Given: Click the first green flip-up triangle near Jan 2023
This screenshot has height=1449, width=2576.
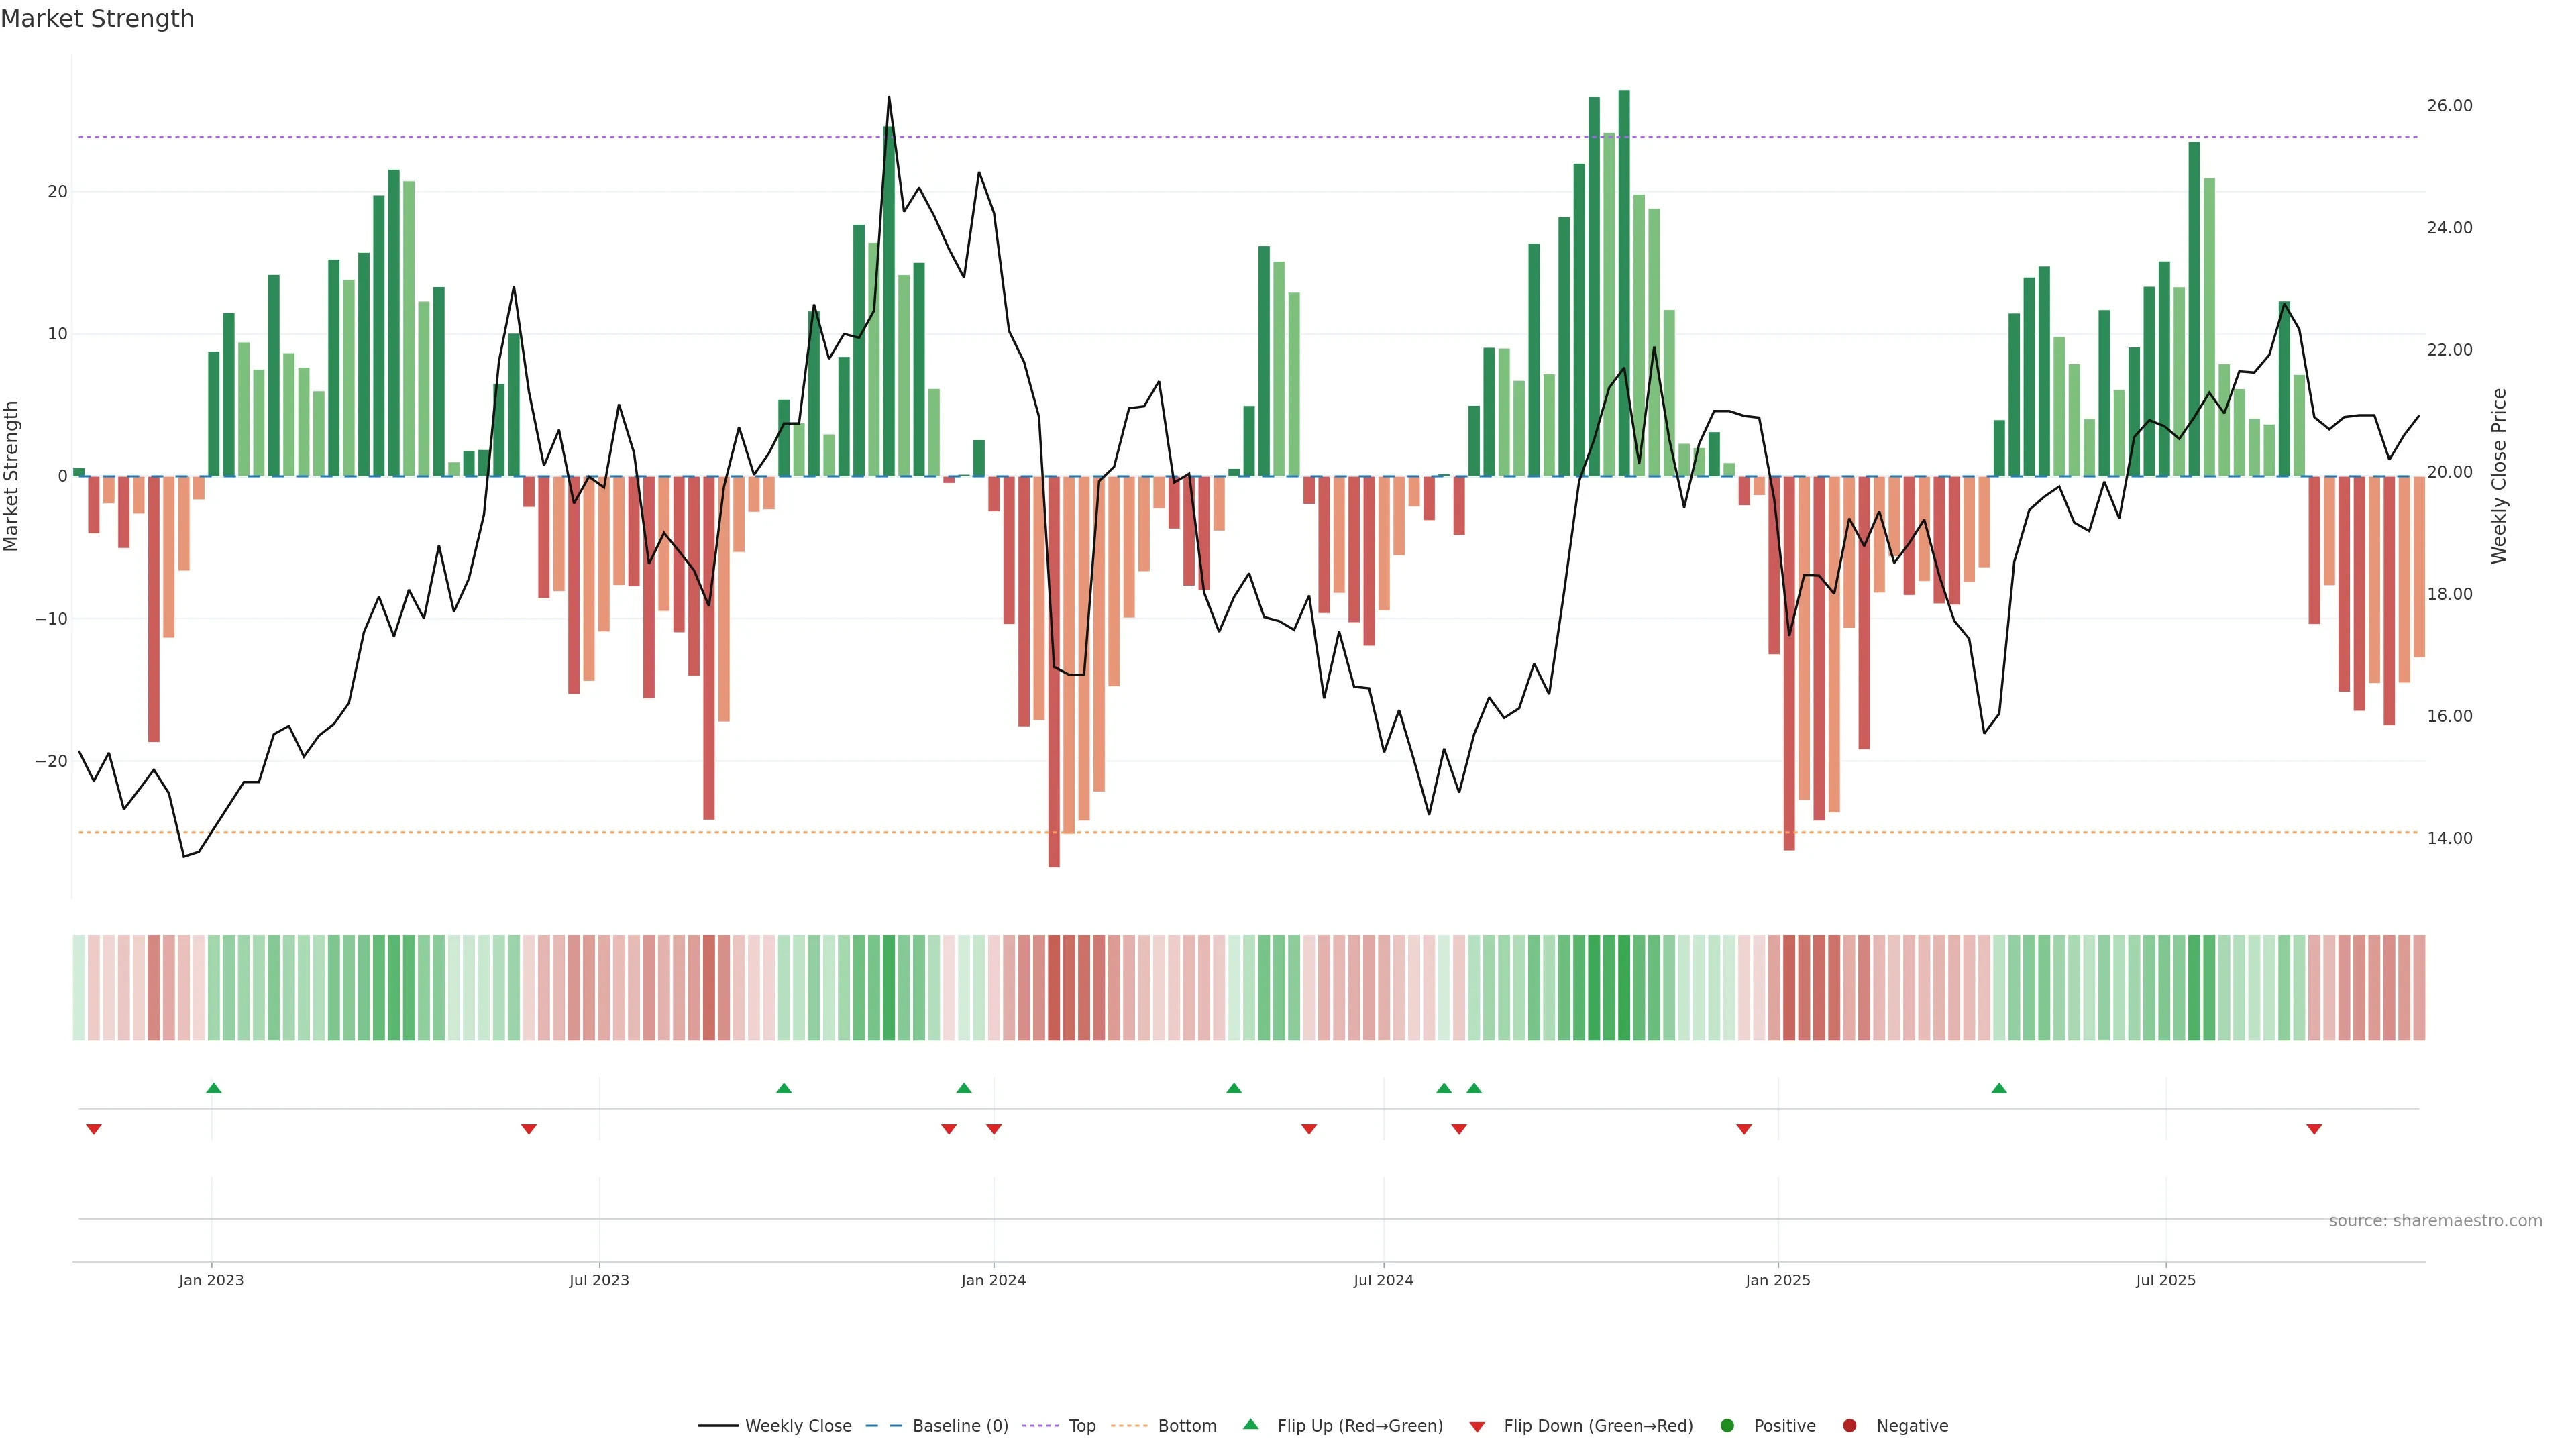Looking at the screenshot, I should coord(213,1088).
